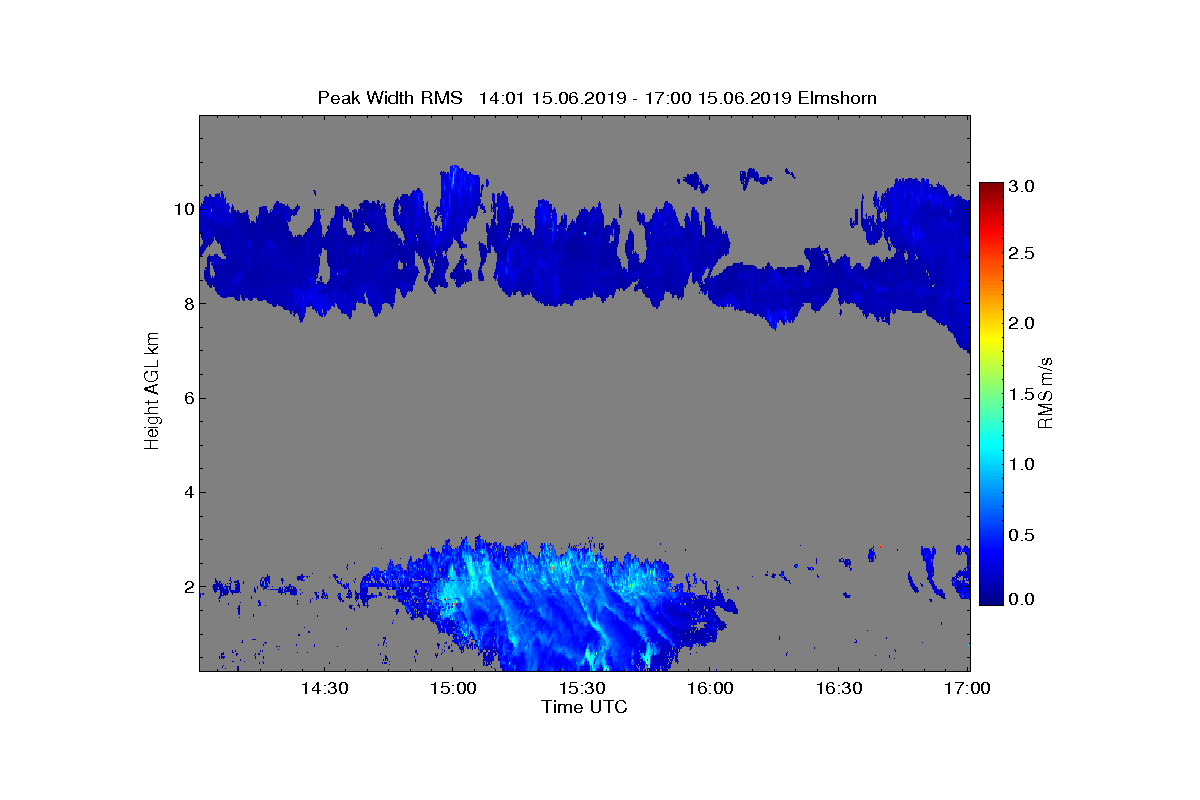Image resolution: width=1200 pixels, height=800 pixels.
Task: Click the colorbar value 1.0
Action: pos(1023,465)
